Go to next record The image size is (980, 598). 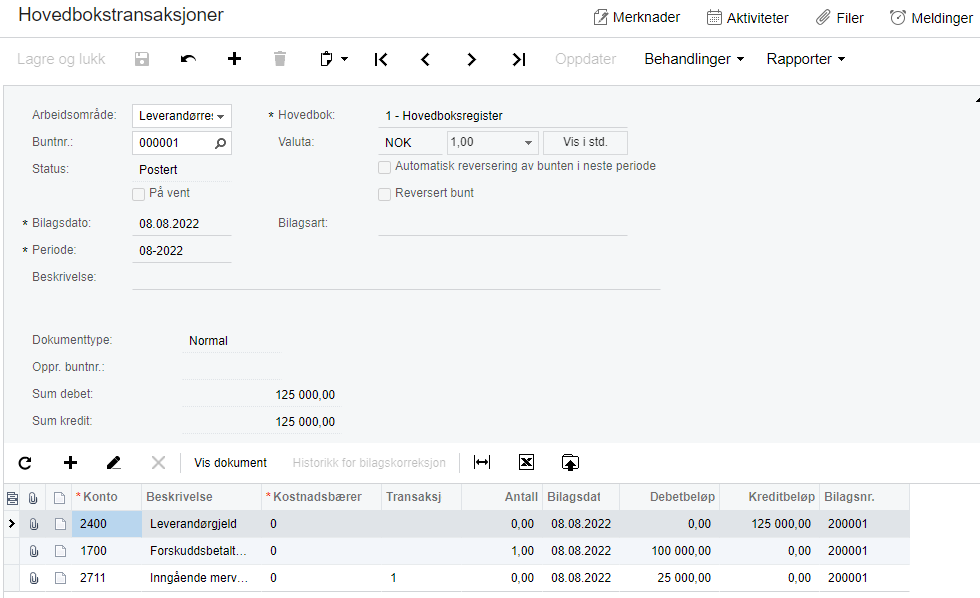pyautogui.click(x=471, y=59)
